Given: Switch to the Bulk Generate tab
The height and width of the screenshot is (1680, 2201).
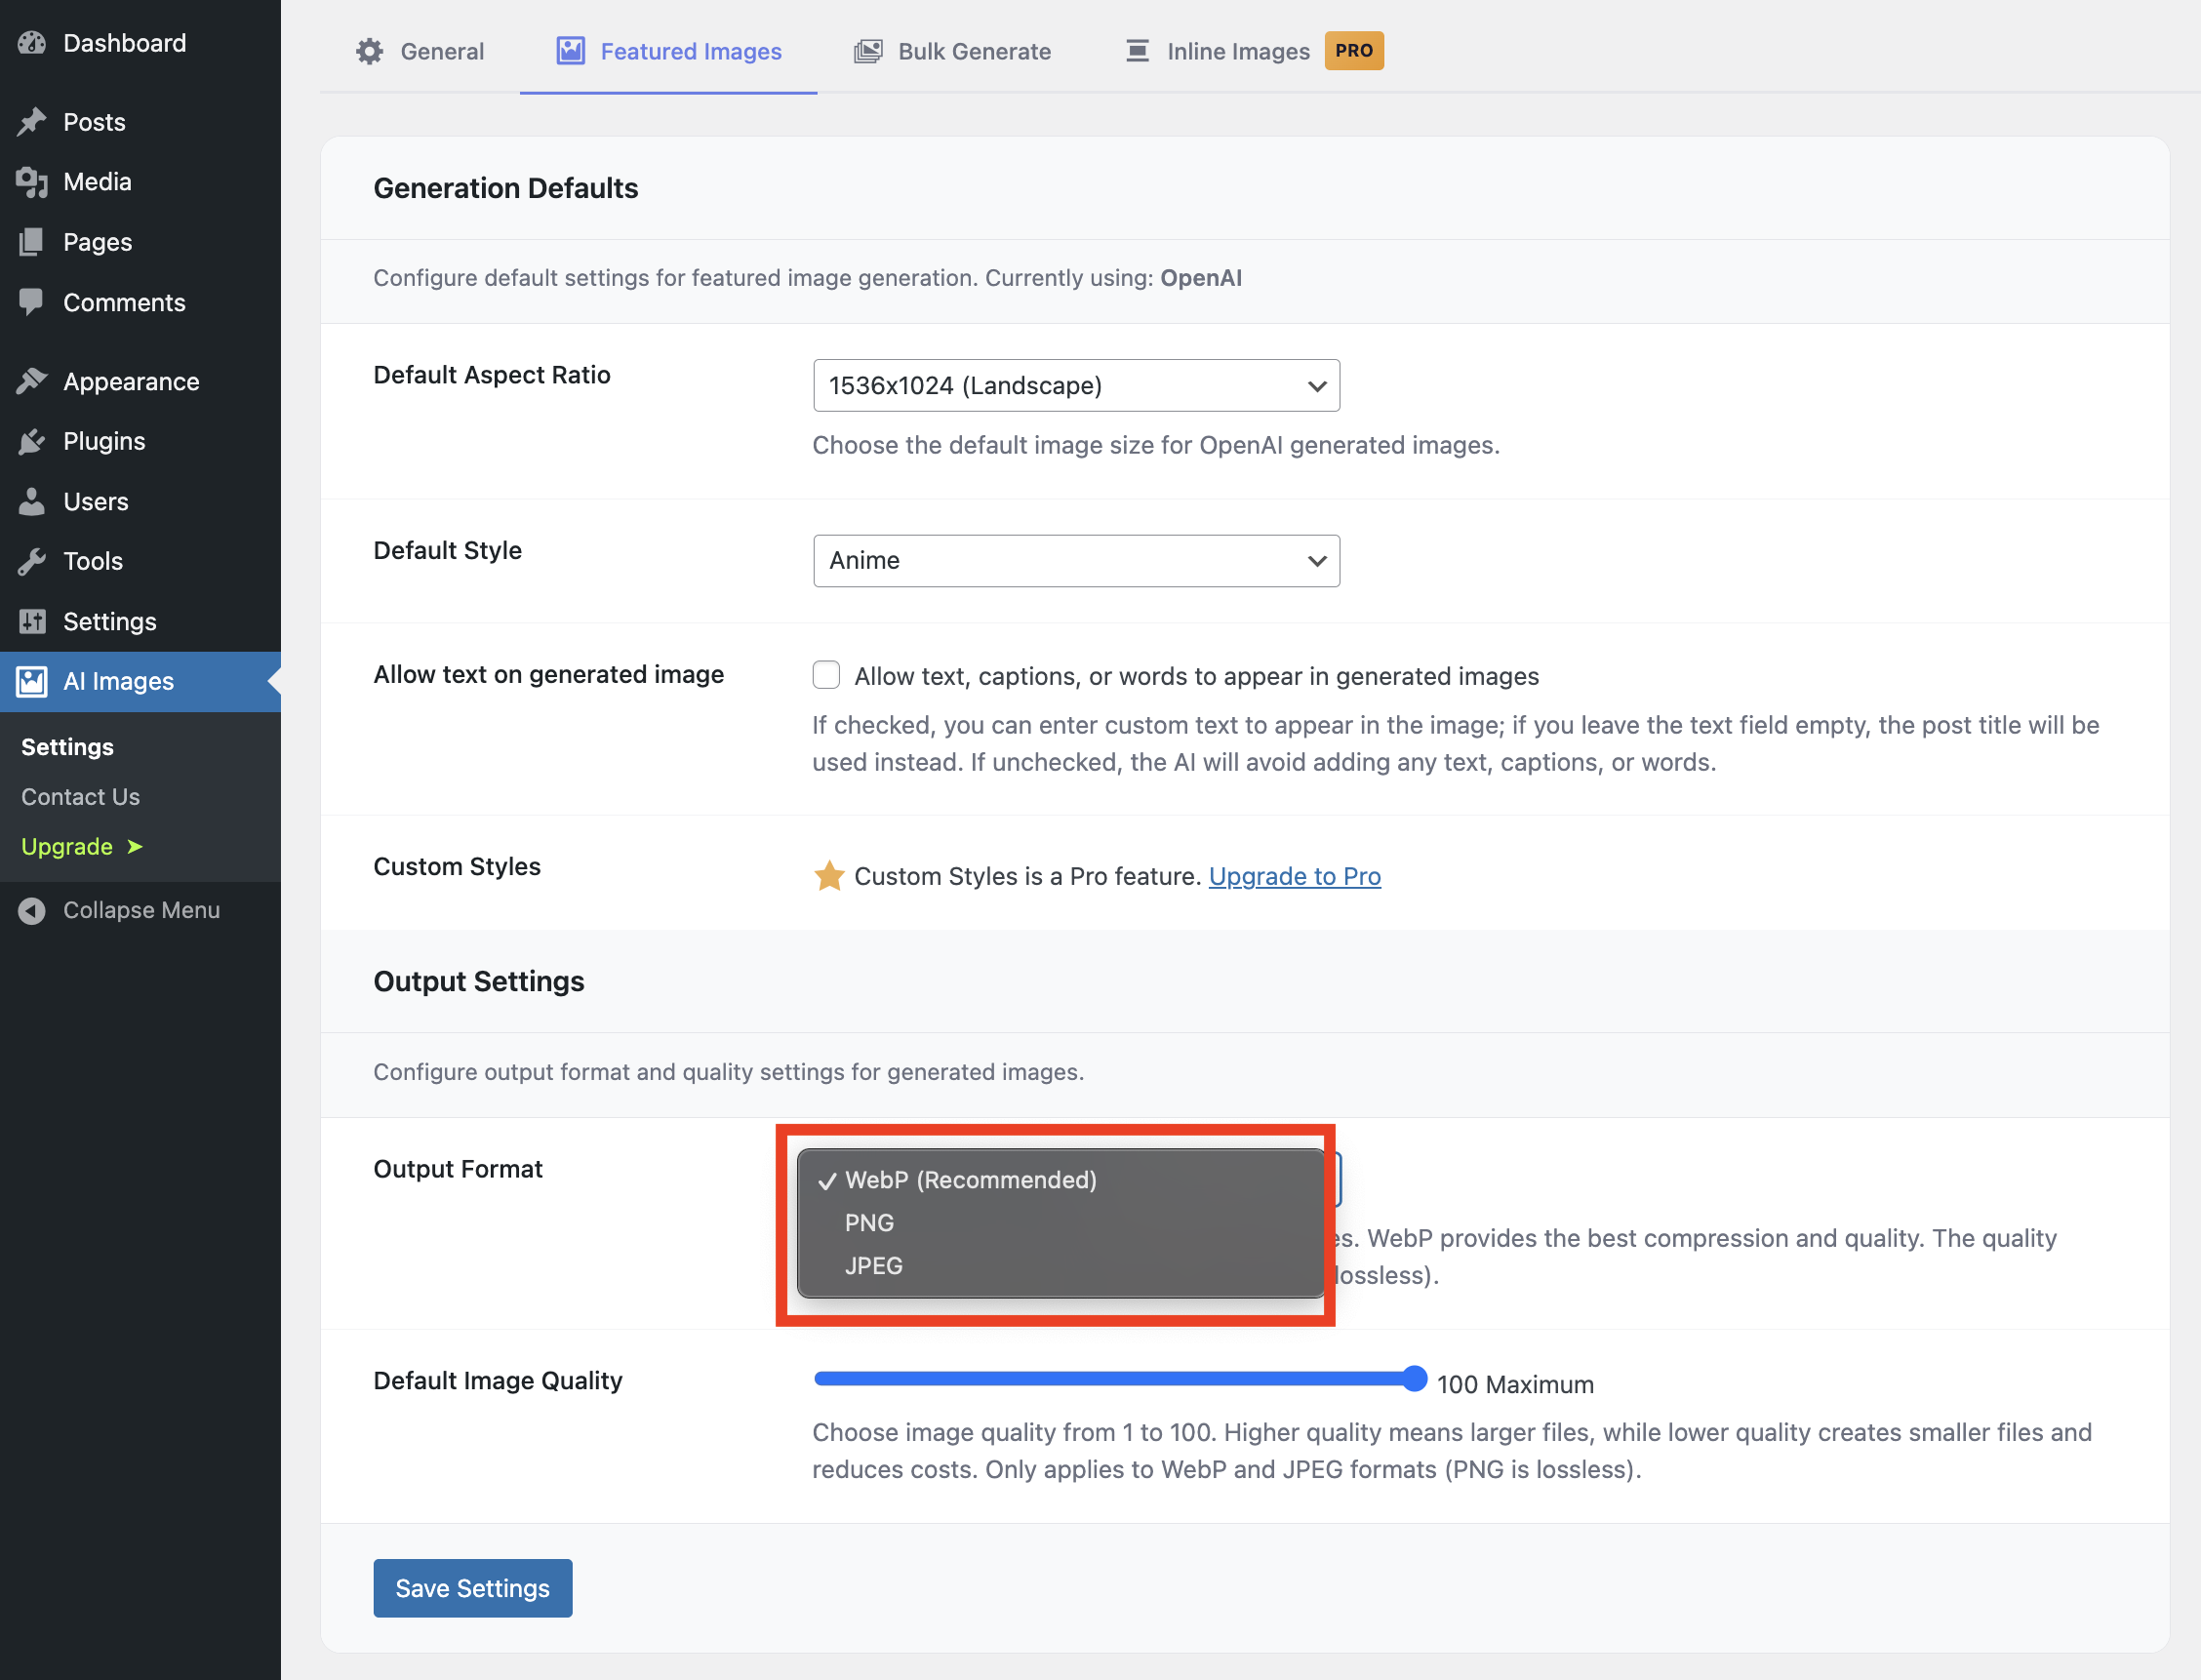Looking at the screenshot, I should (952, 51).
